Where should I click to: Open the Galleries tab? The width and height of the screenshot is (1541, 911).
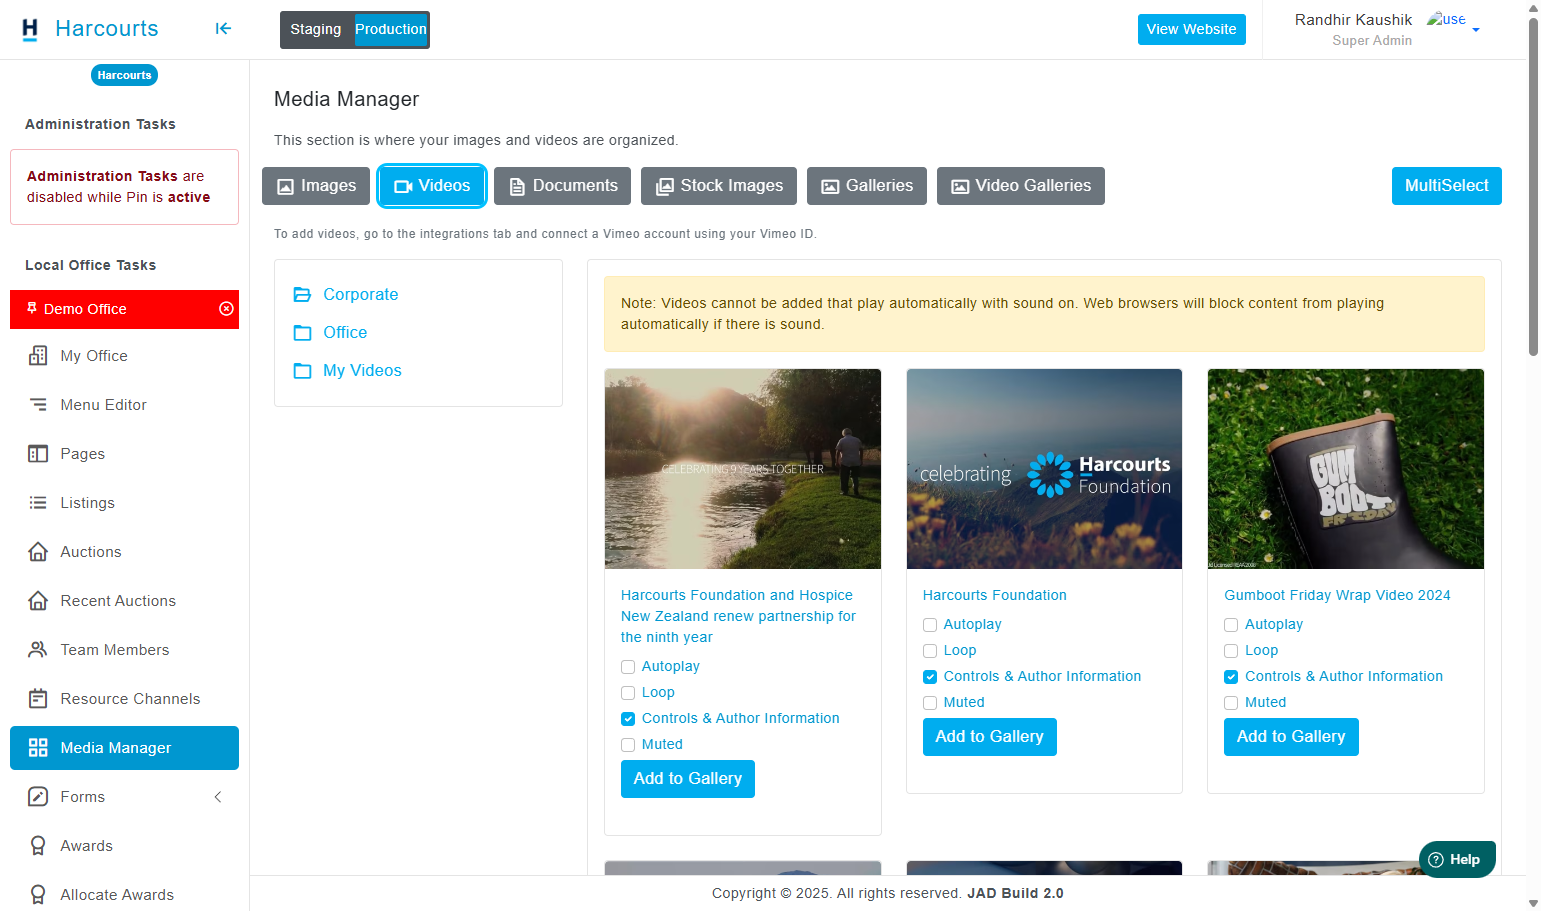(x=867, y=186)
